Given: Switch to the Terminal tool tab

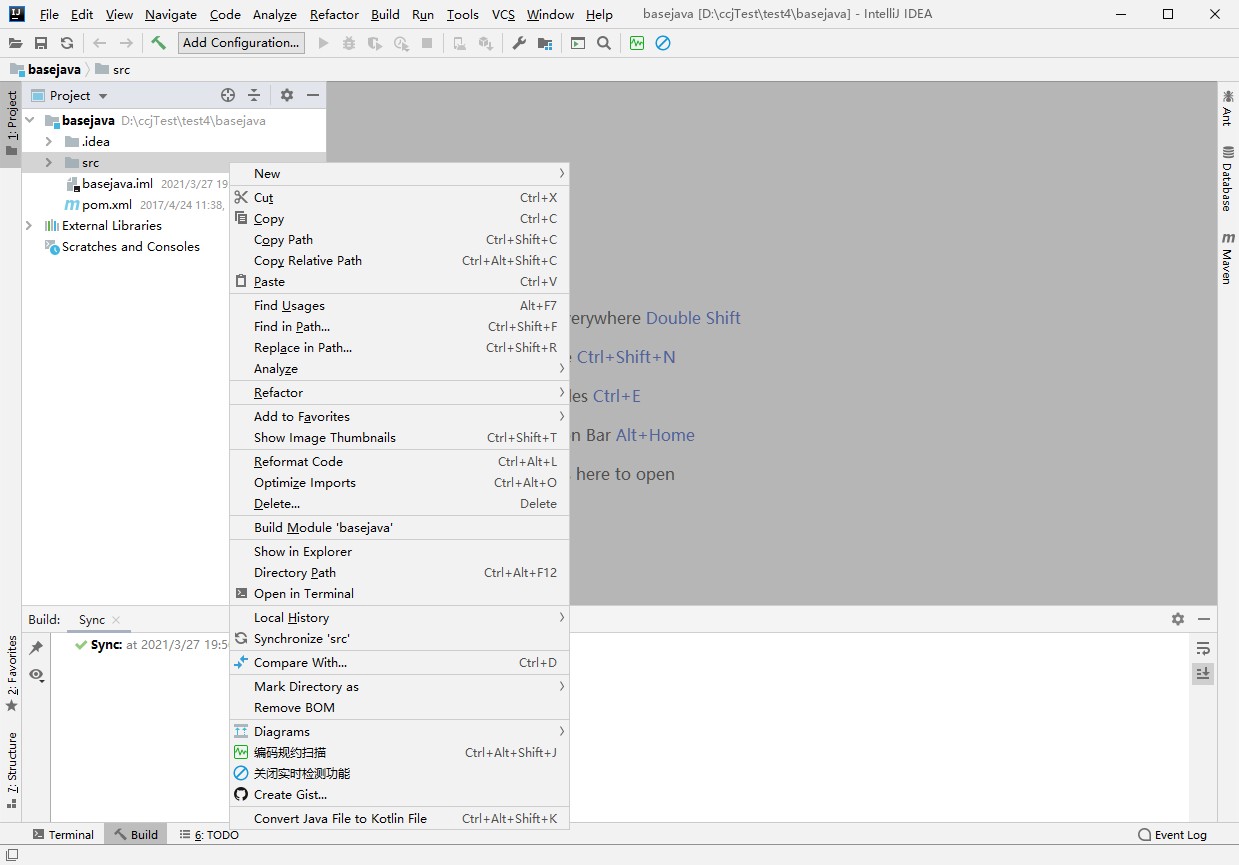Looking at the screenshot, I should coord(63,835).
